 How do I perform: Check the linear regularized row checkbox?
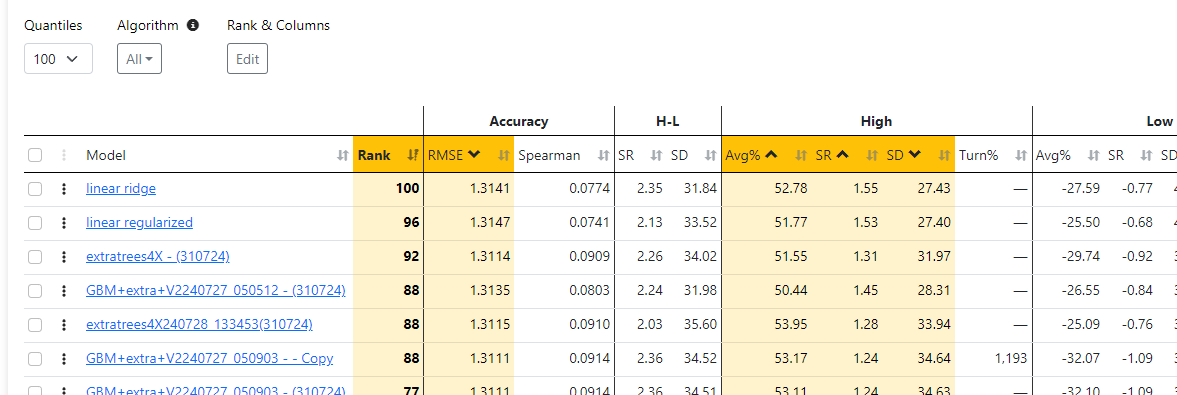point(35,223)
